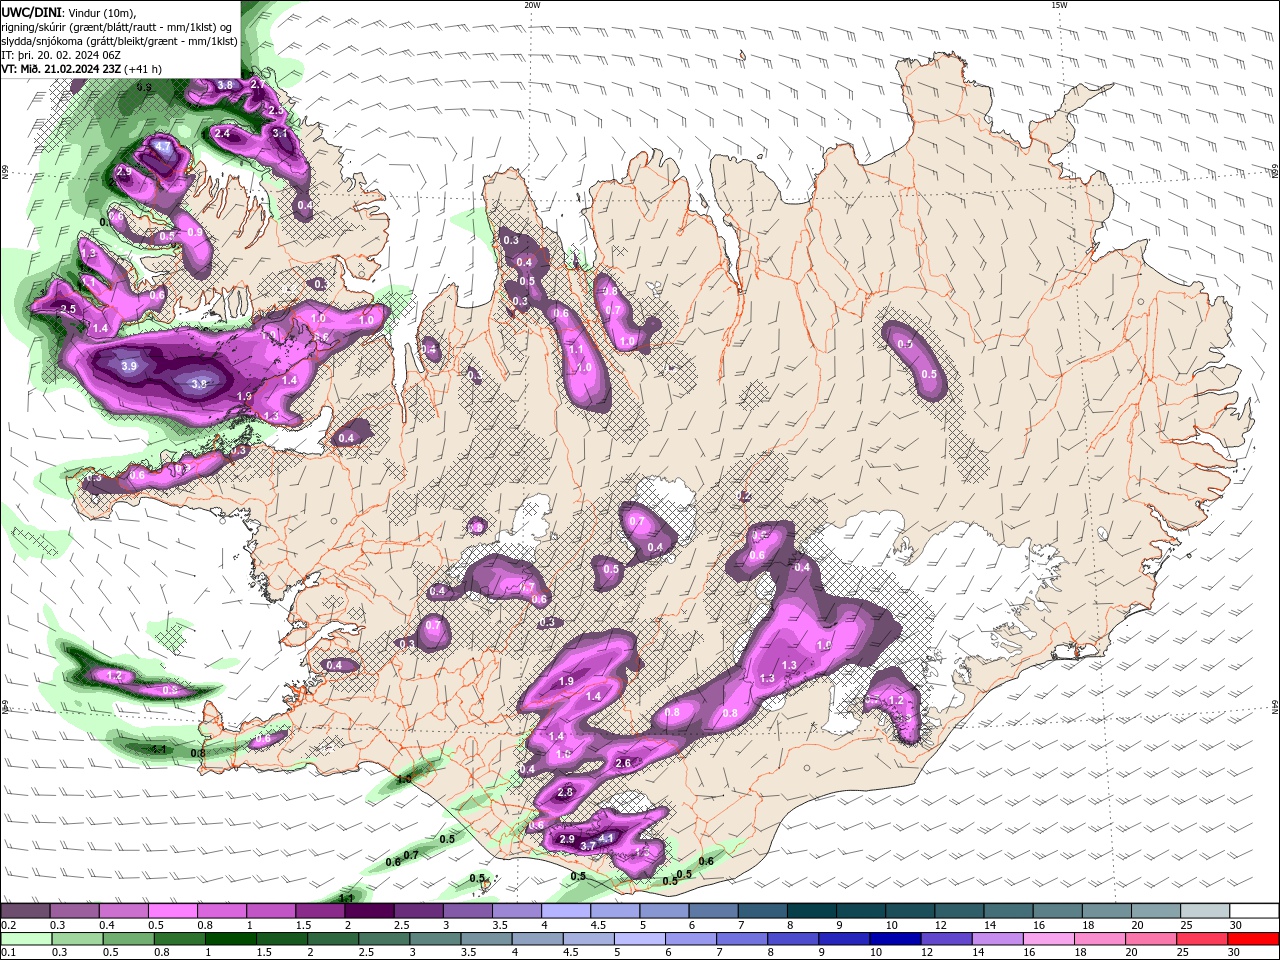The image size is (1280, 960).
Task: Click the '3.7' snowfall value on the map
Action: click(588, 846)
